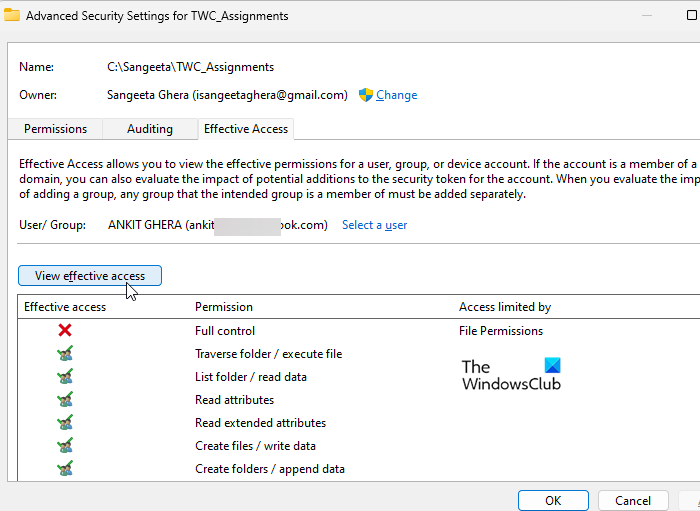Click the Select a user link
The width and height of the screenshot is (700, 511).
click(374, 225)
